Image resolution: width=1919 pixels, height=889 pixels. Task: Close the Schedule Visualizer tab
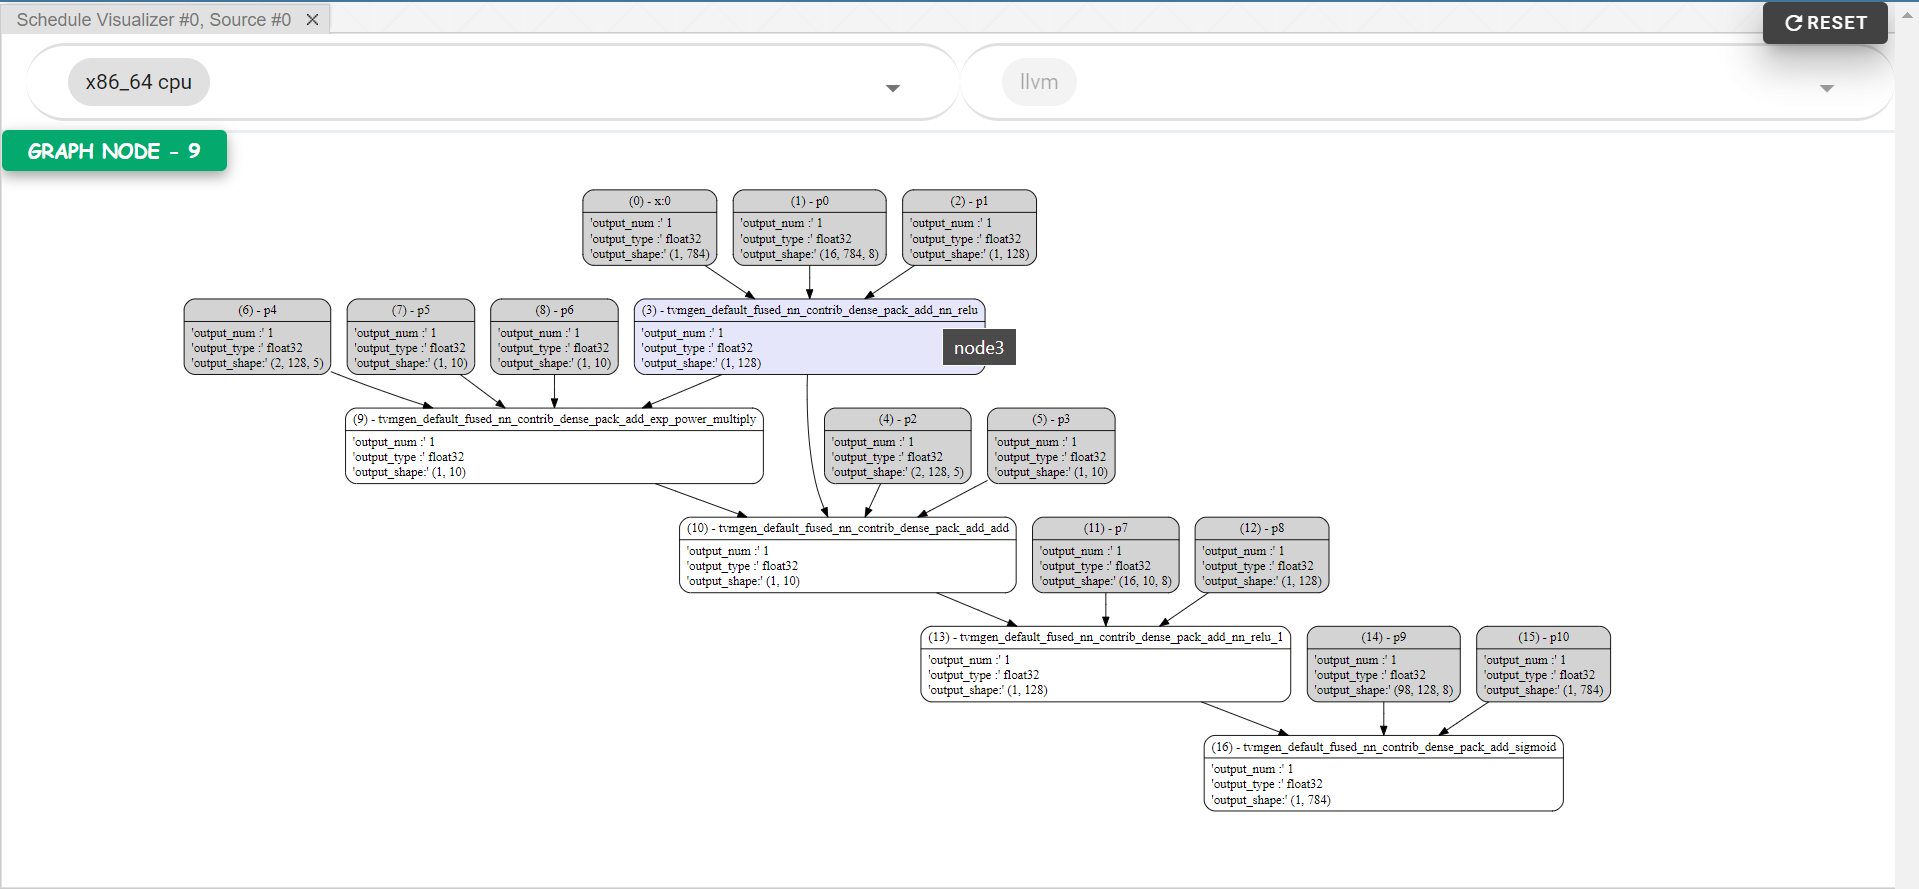coord(312,20)
